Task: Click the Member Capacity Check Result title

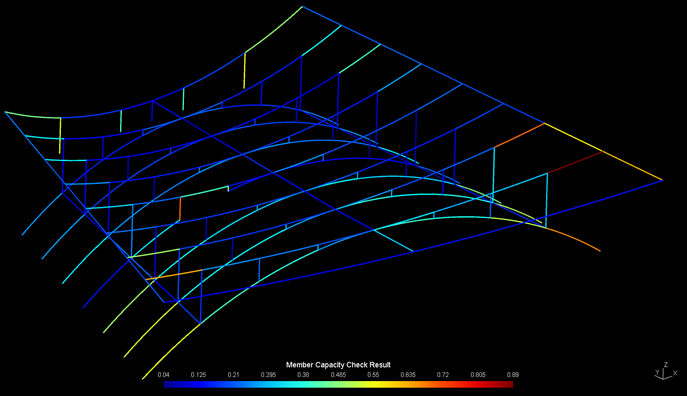Action: pyautogui.click(x=338, y=364)
